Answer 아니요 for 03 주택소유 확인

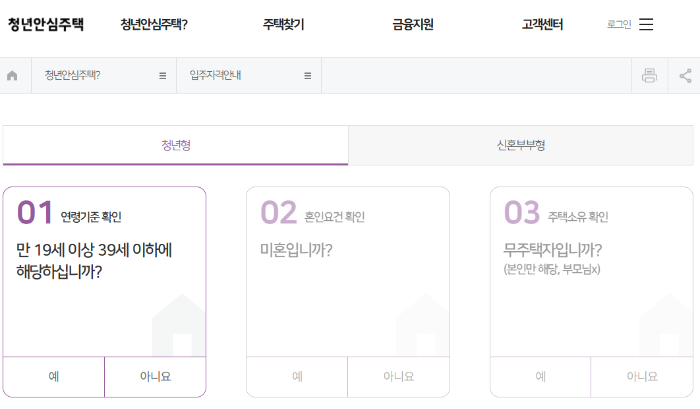pyautogui.click(x=642, y=376)
